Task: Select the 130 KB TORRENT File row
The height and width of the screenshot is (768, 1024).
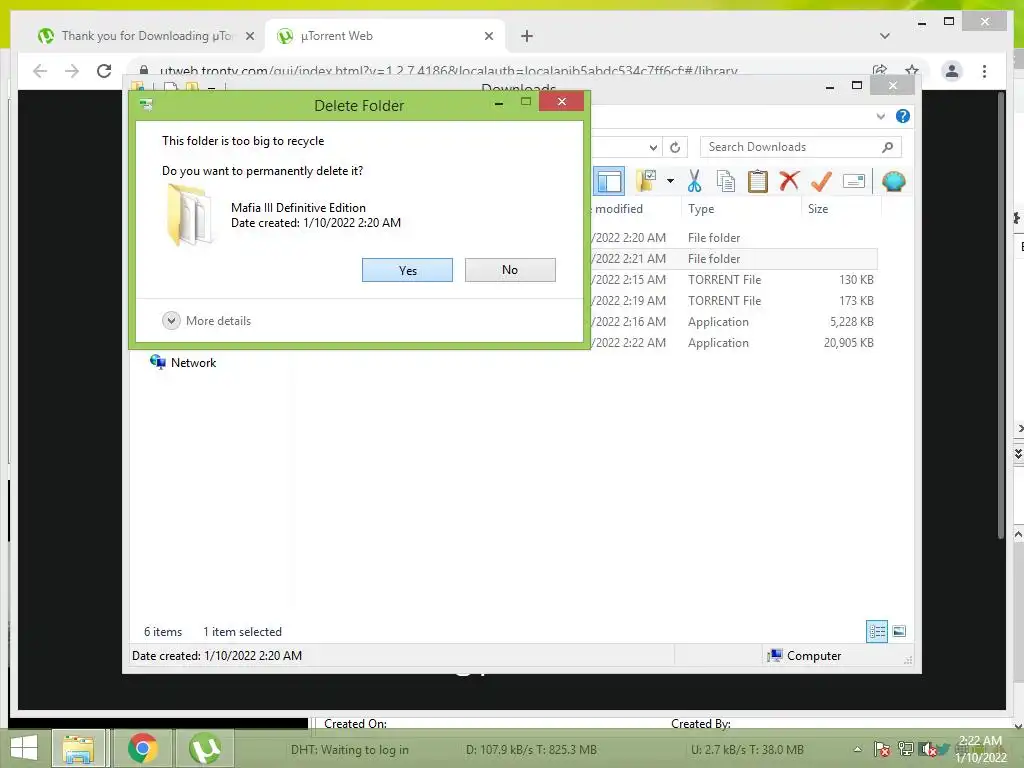Action: point(734,280)
